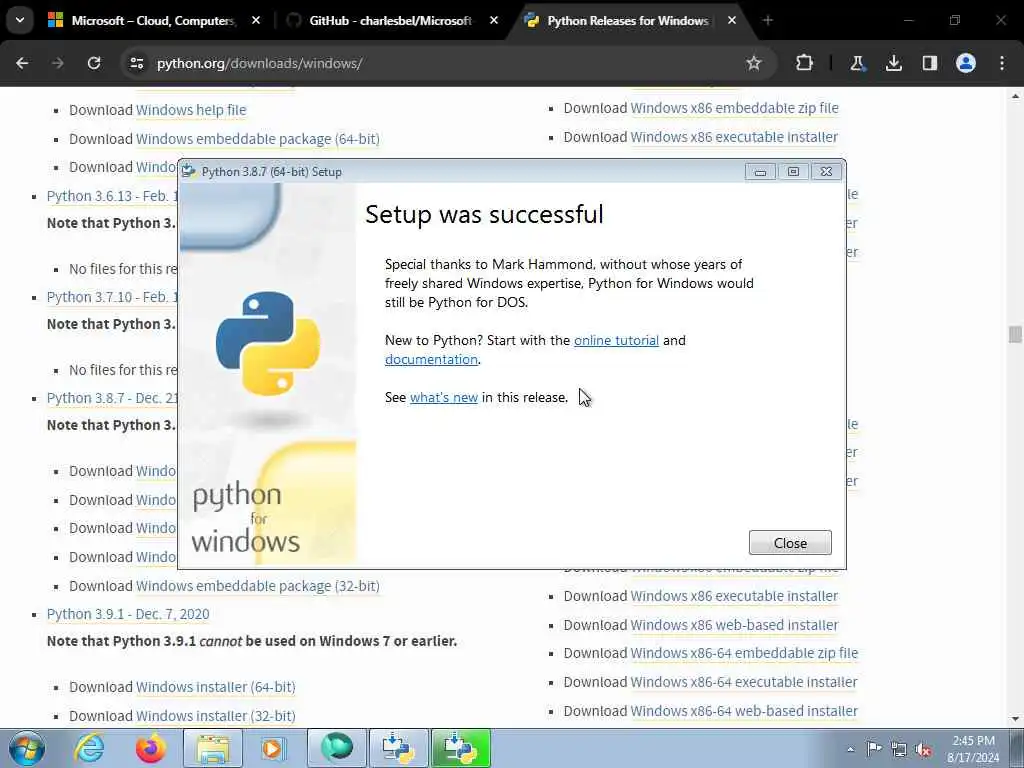Open Windows help file download link
The image size is (1024, 768).
click(191, 110)
